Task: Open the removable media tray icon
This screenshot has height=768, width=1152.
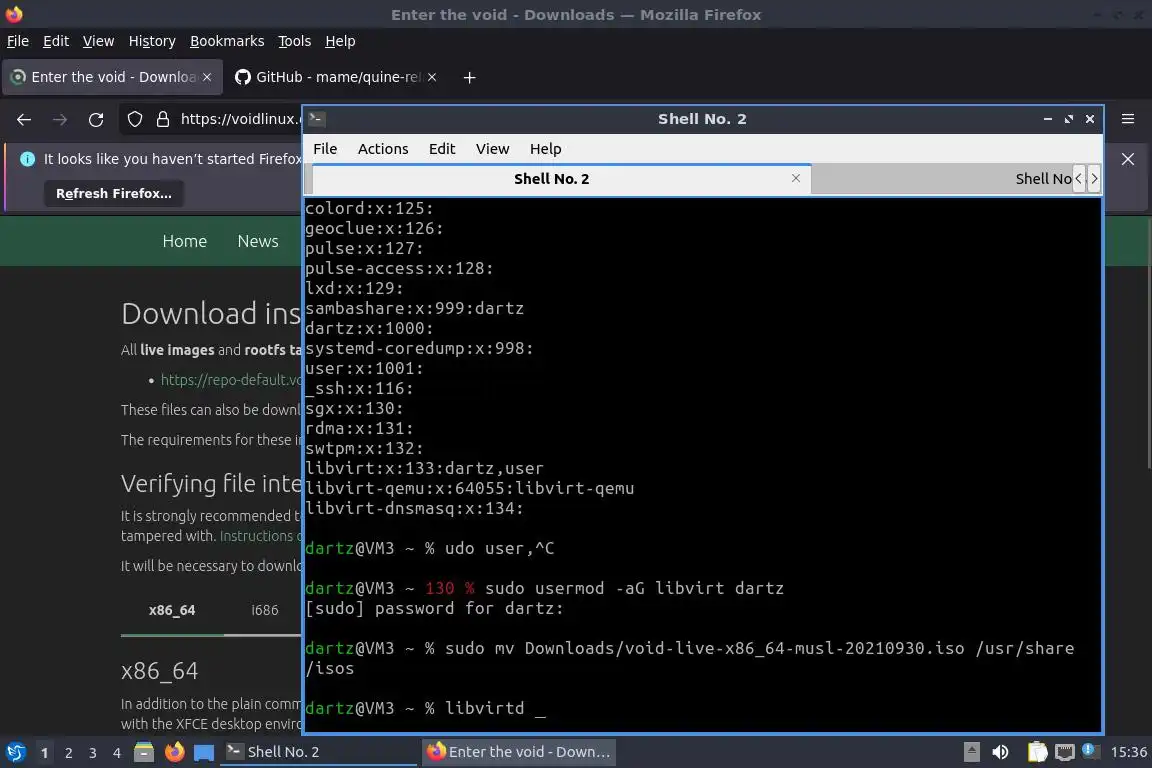Action: tap(971, 752)
